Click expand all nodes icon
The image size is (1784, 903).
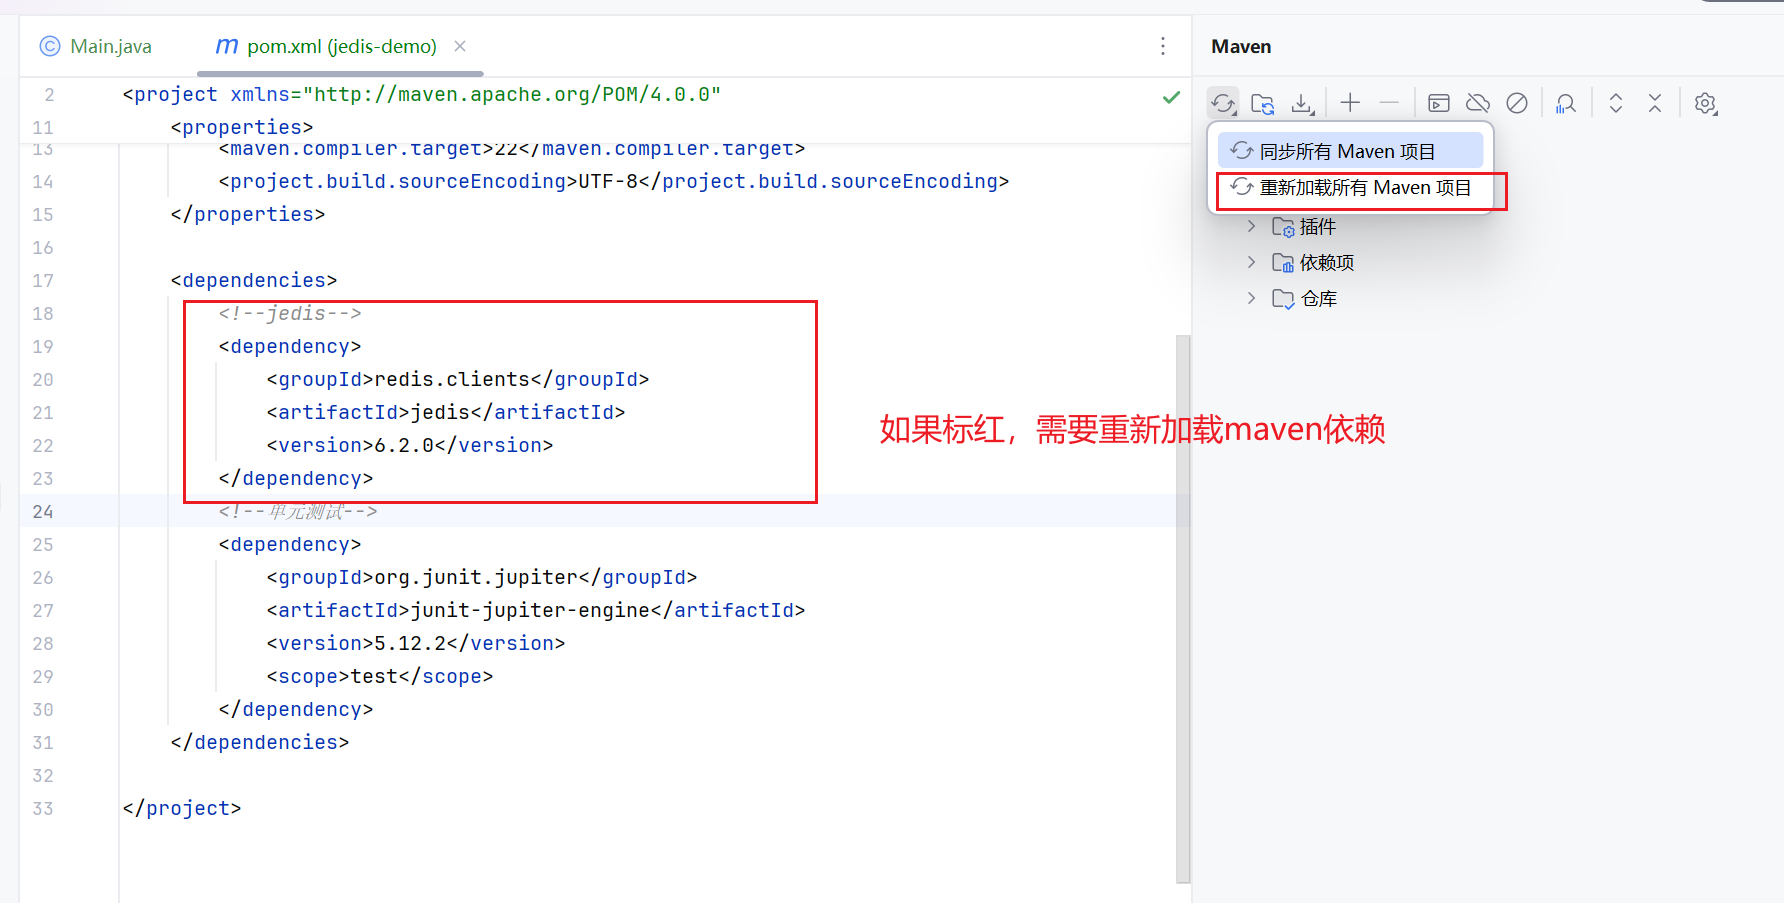coord(1616,102)
